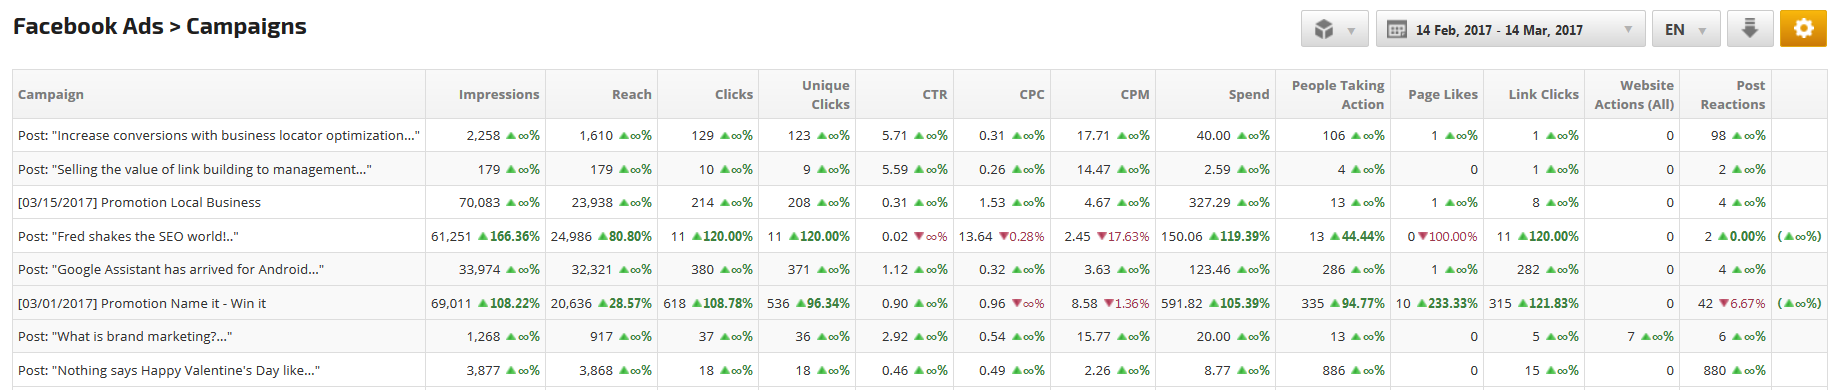Open the EN language dropdown
1839x390 pixels.
(x=1686, y=29)
